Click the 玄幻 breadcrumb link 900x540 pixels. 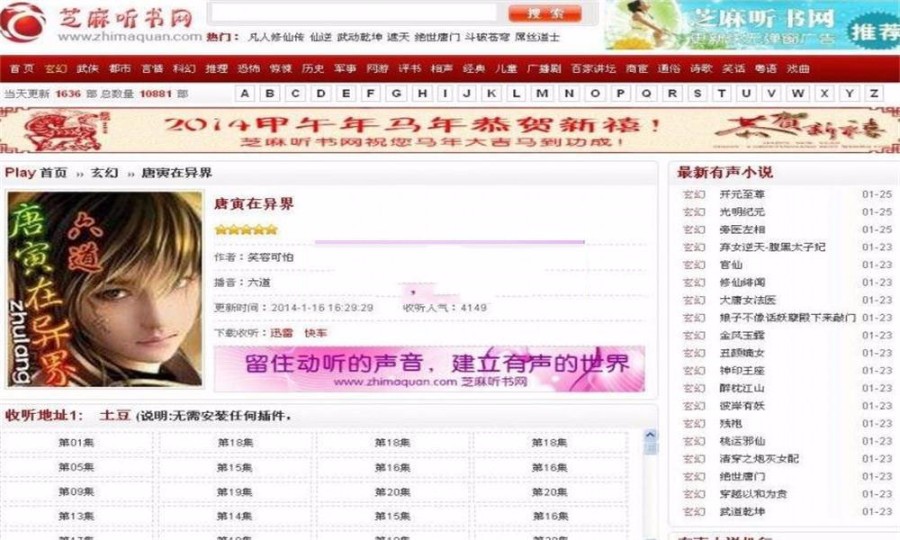point(104,173)
